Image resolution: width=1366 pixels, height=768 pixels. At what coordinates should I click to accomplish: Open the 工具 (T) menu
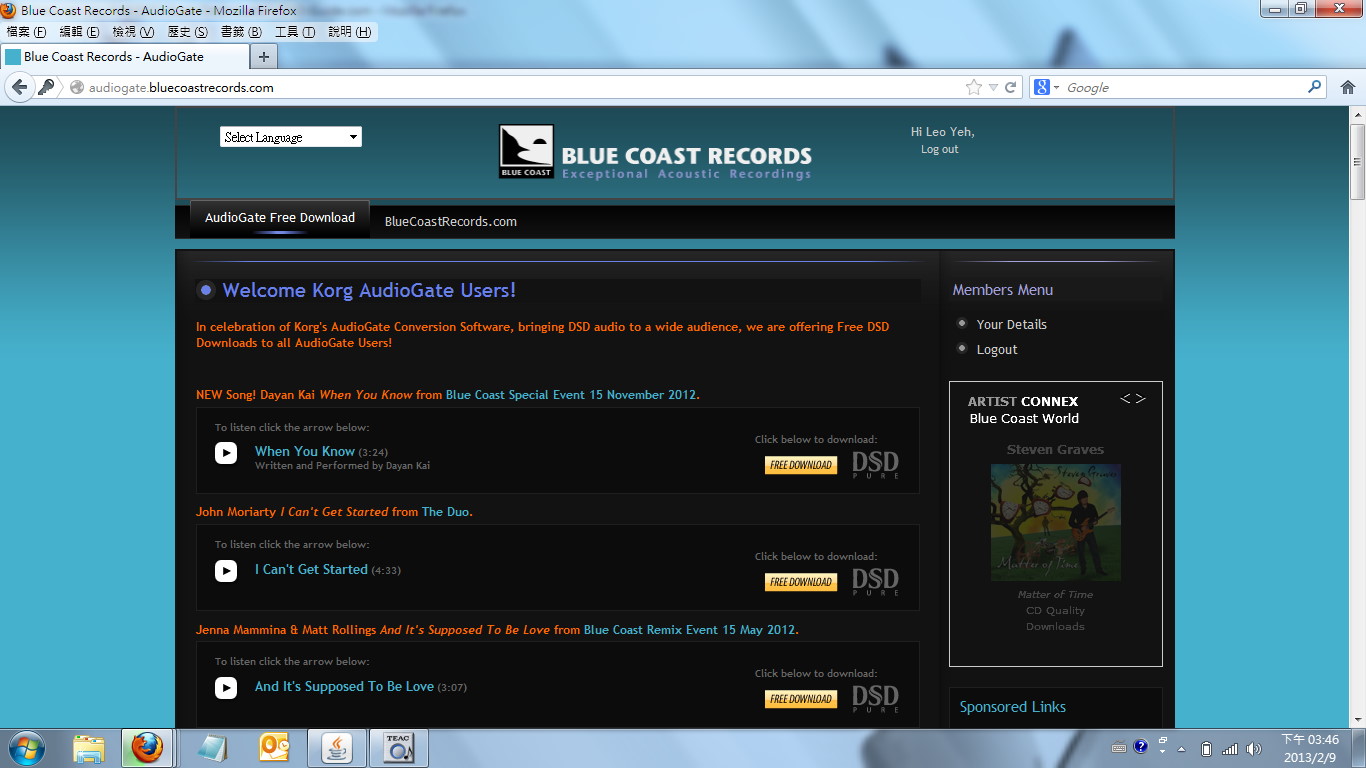click(295, 32)
